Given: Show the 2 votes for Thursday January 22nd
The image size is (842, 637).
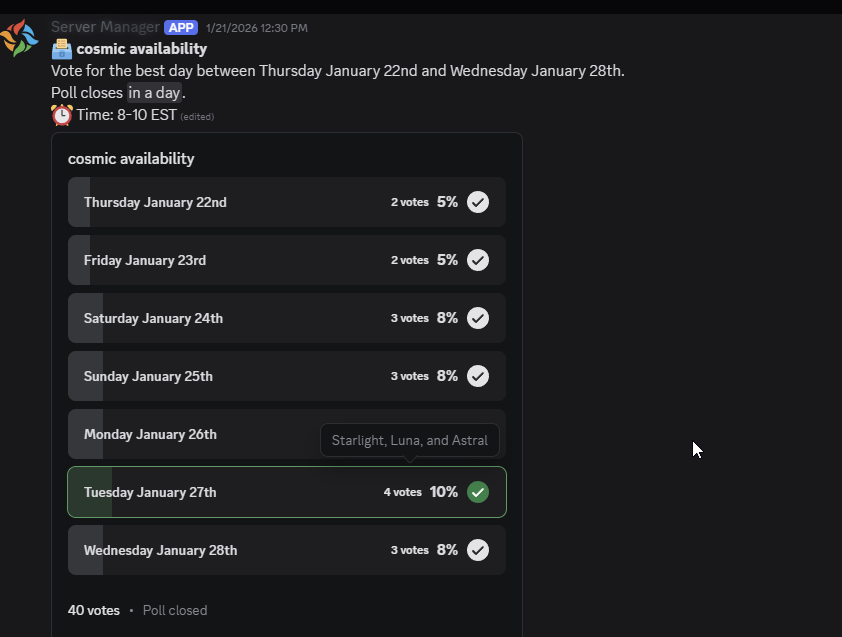Looking at the screenshot, I should pyautogui.click(x=409, y=202).
